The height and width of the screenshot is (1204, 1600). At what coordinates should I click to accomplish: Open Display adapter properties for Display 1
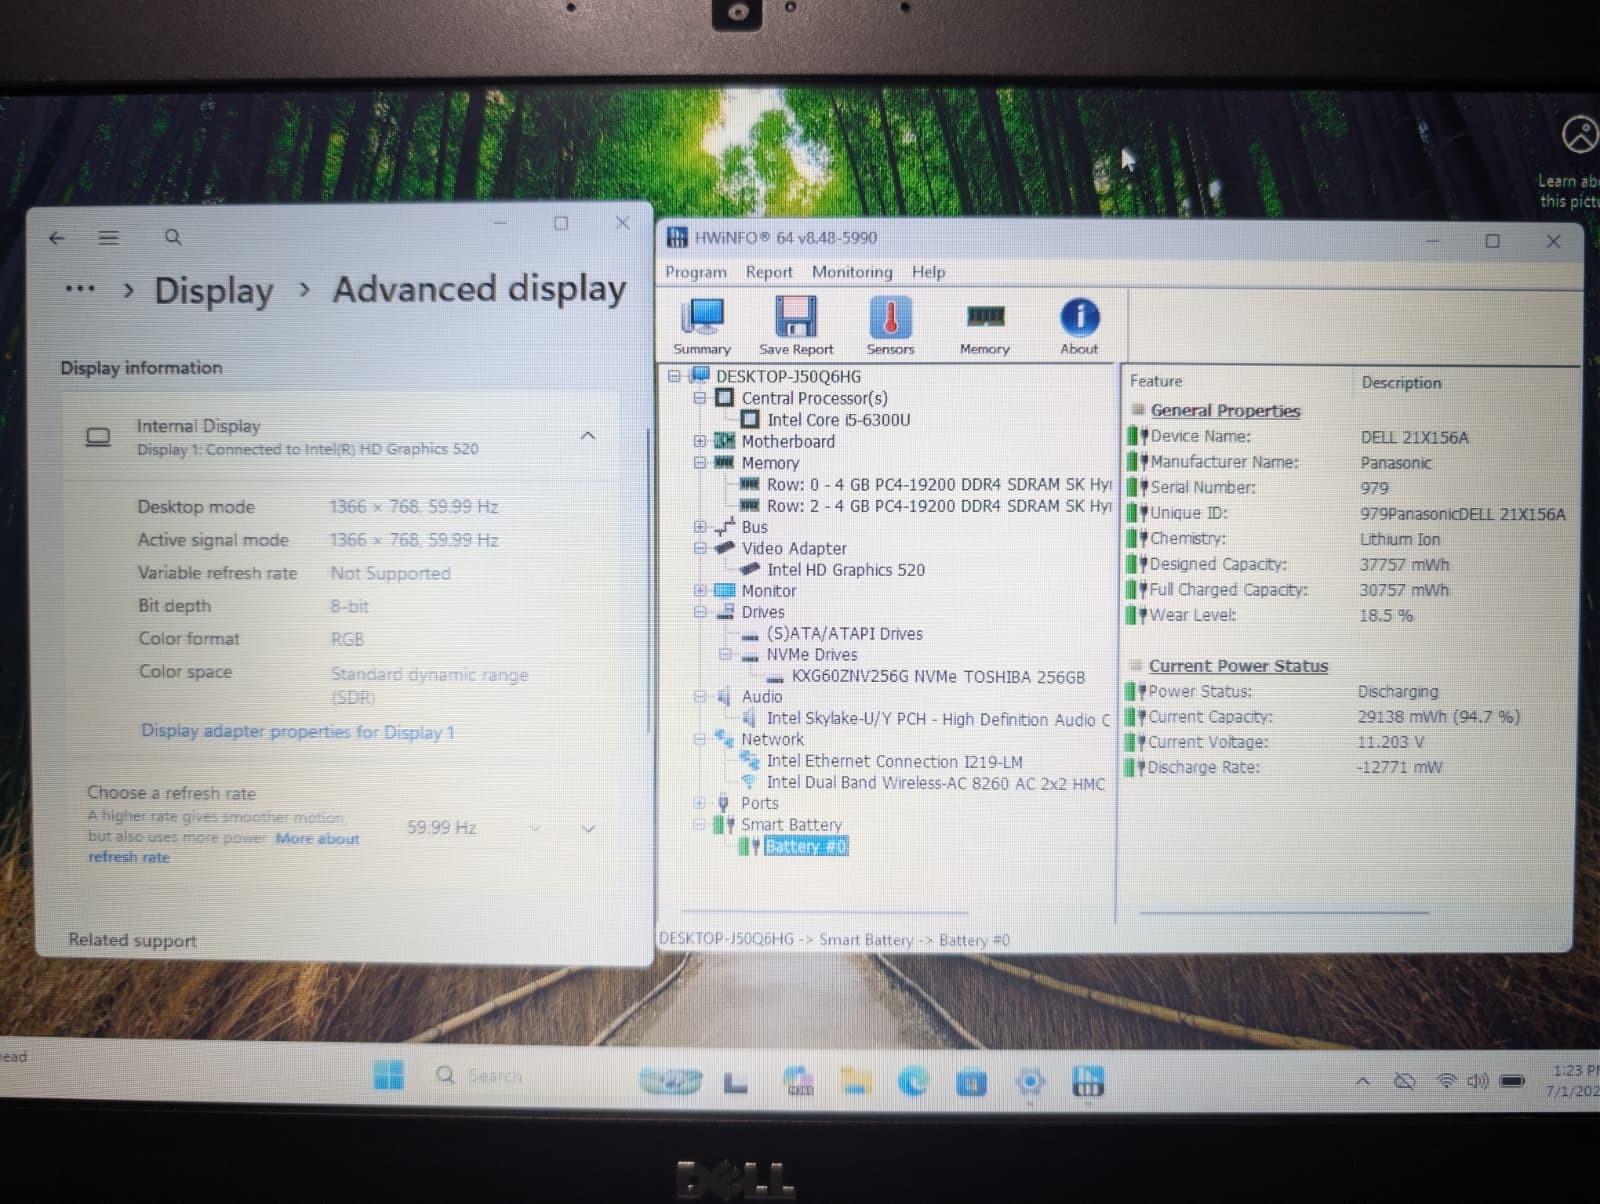(x=297, y=732)
